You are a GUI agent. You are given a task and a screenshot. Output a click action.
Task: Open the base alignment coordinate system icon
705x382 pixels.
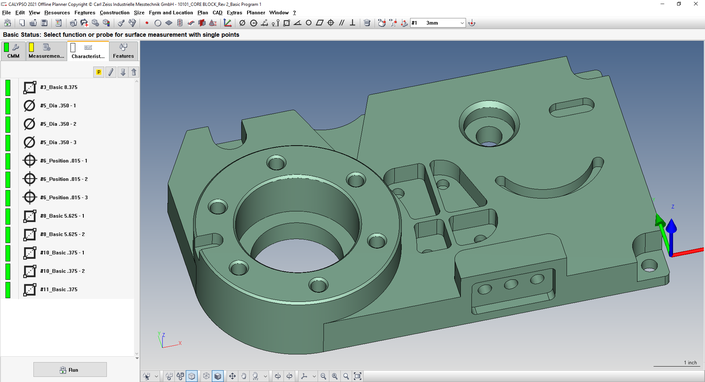pos(228,23)
